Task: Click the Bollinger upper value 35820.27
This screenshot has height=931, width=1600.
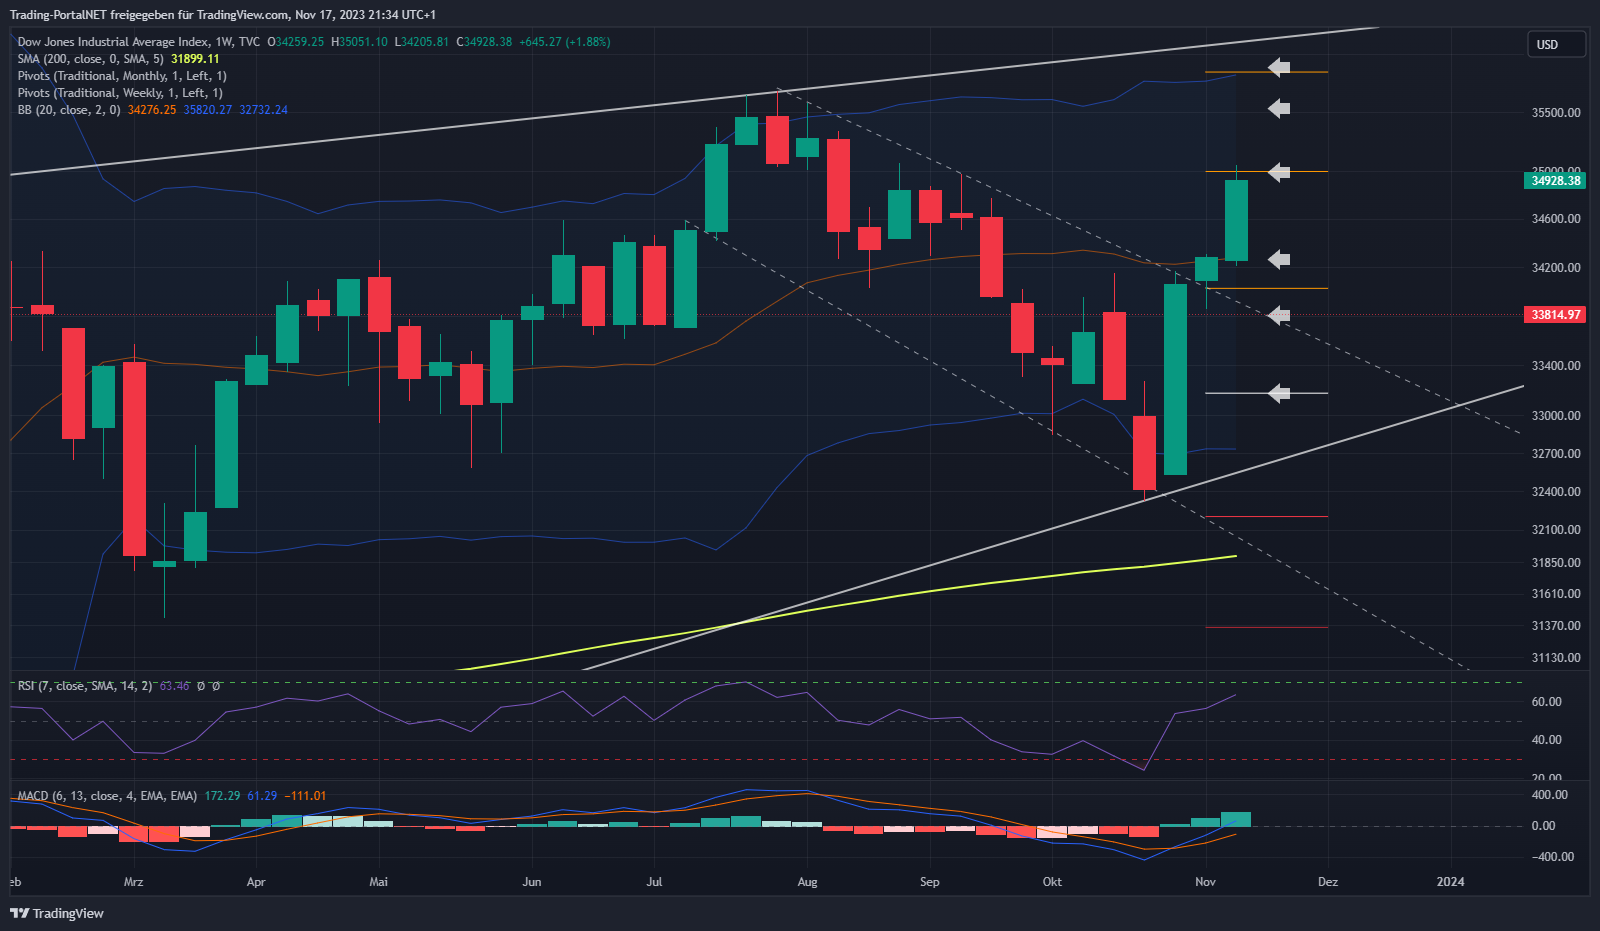Action: coord(208,110)
